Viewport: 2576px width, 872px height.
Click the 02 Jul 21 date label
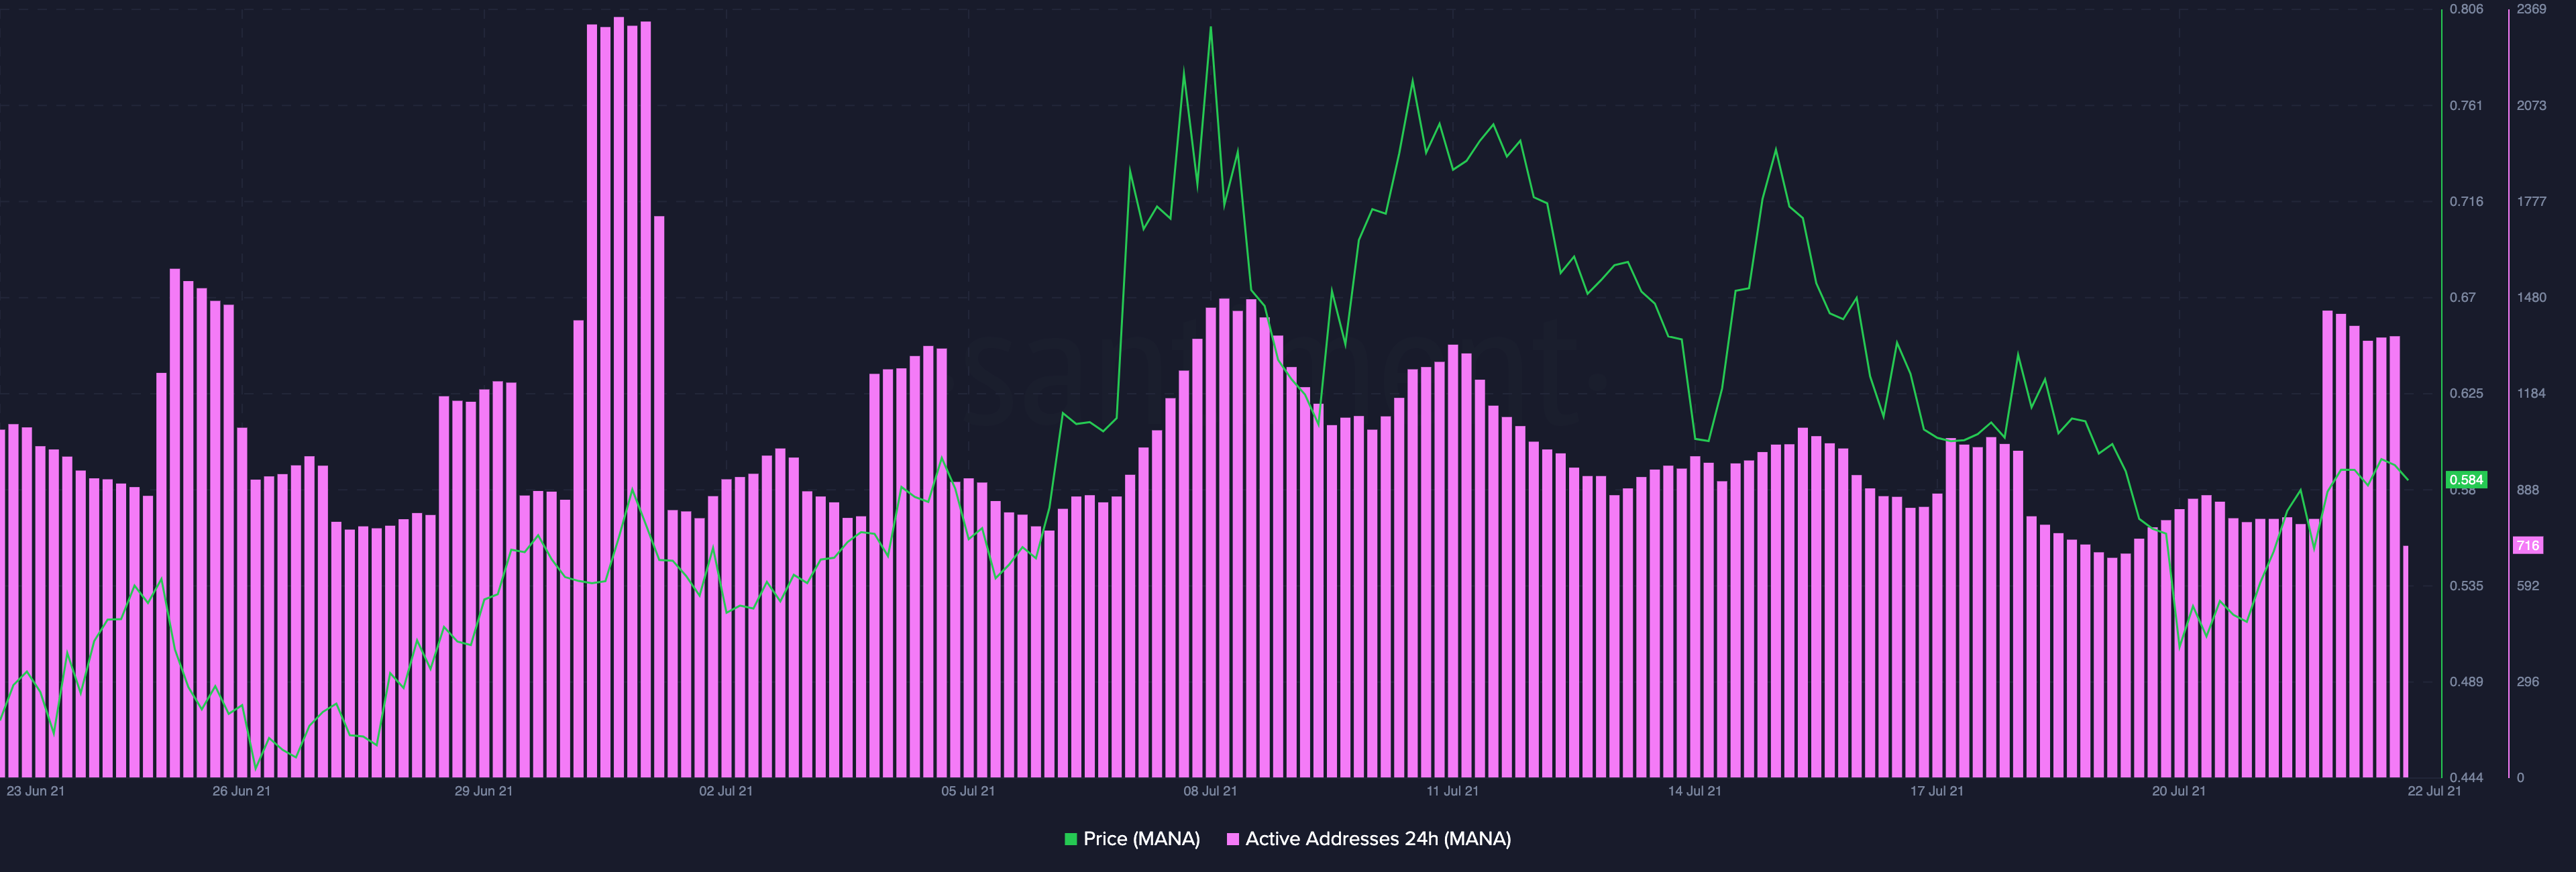coord(725,791)
